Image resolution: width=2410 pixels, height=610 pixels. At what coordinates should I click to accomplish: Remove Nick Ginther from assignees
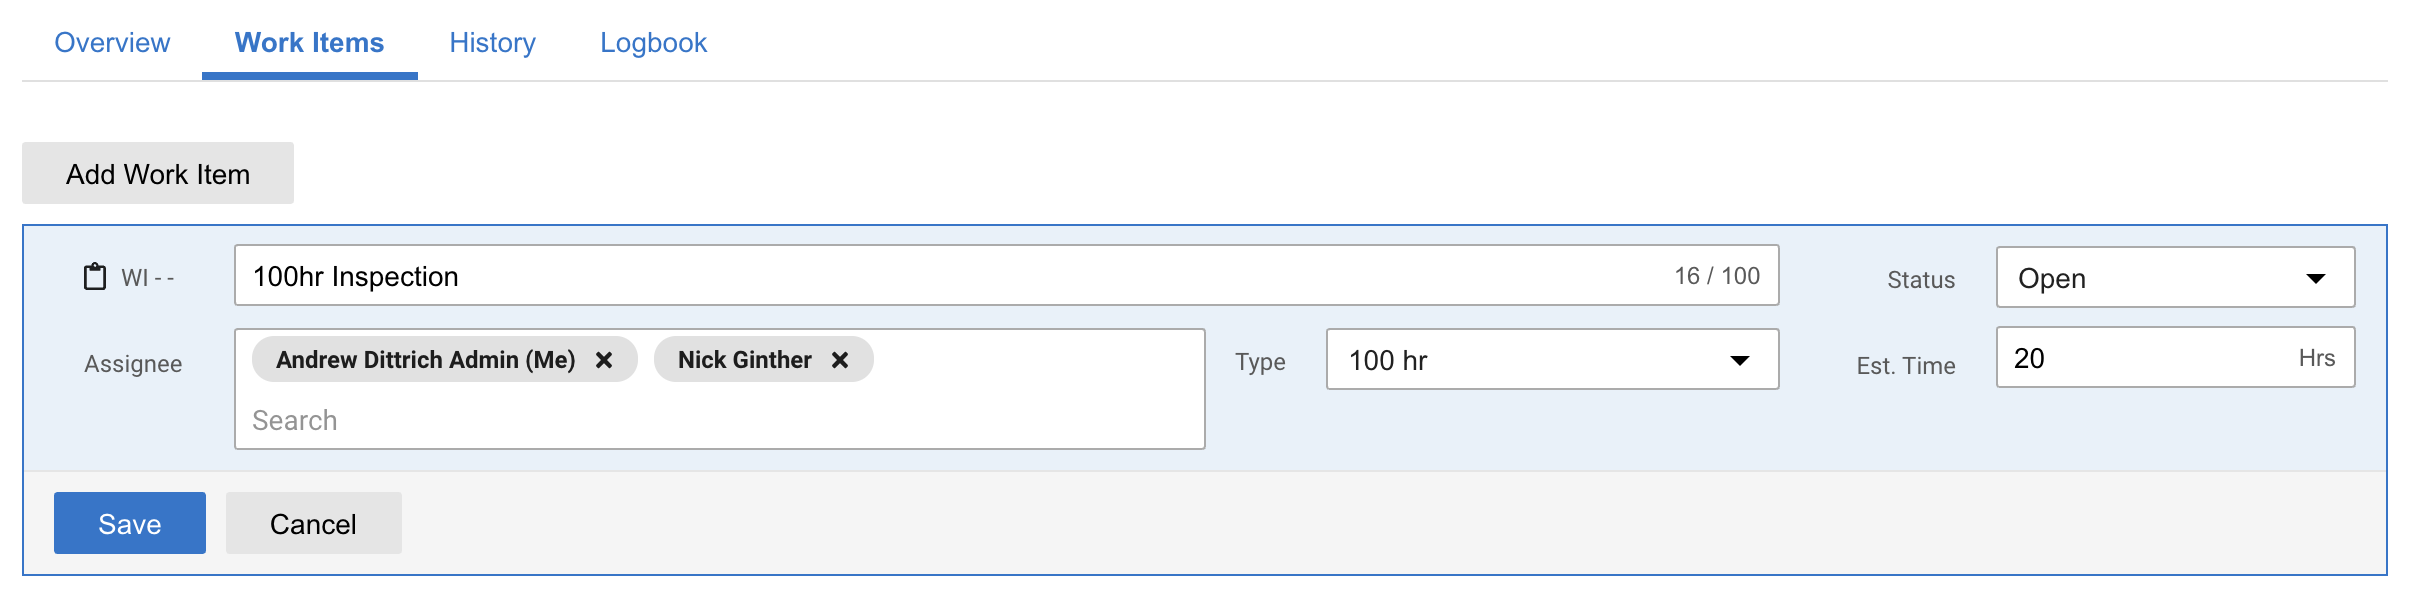(840, 360)
